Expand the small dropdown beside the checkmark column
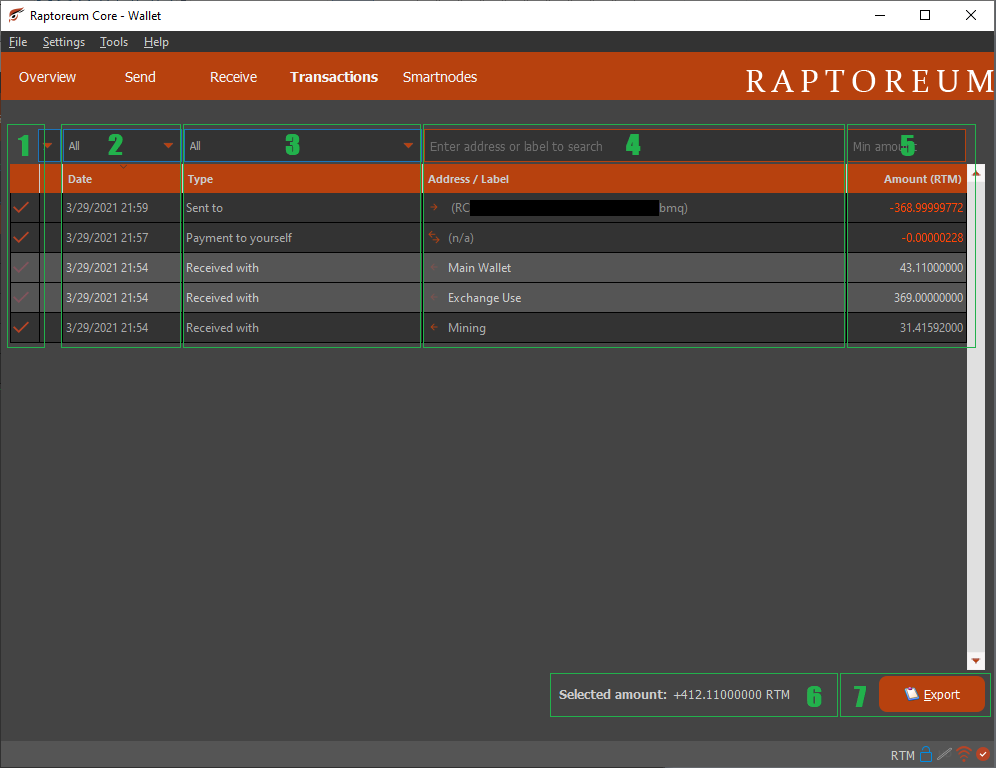Viewport: 996px width, 768px height. [x=47, y=145]
